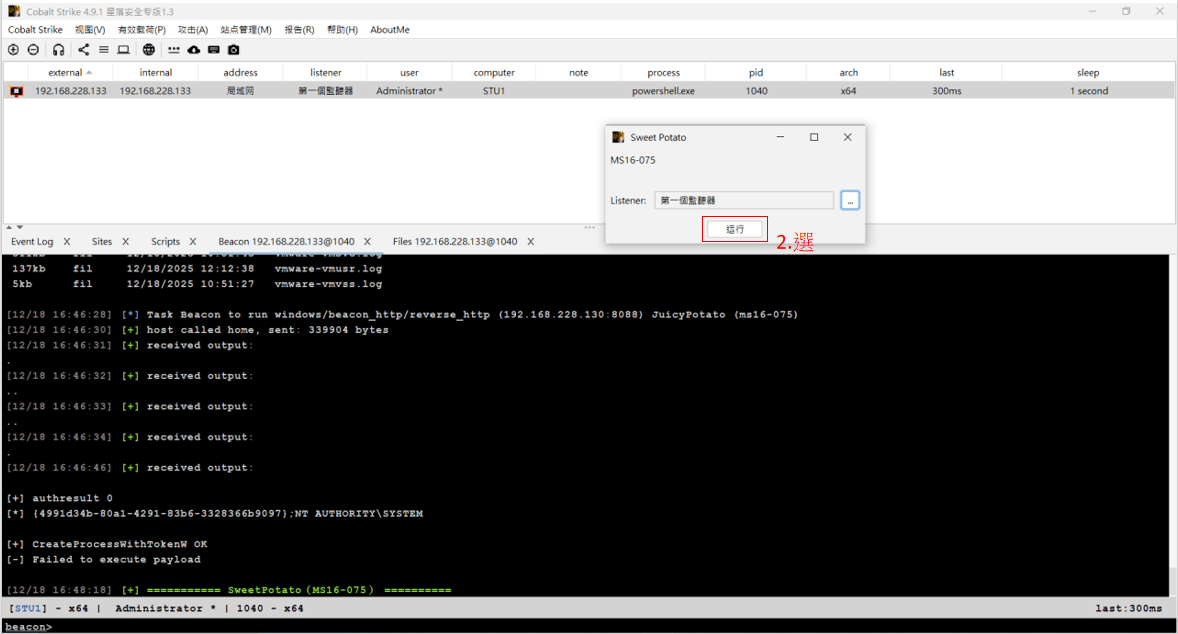Image resolution: width=1178 pixels, height=634 pixels.
Task: Open the AboutMe menu
Action: 390,30
